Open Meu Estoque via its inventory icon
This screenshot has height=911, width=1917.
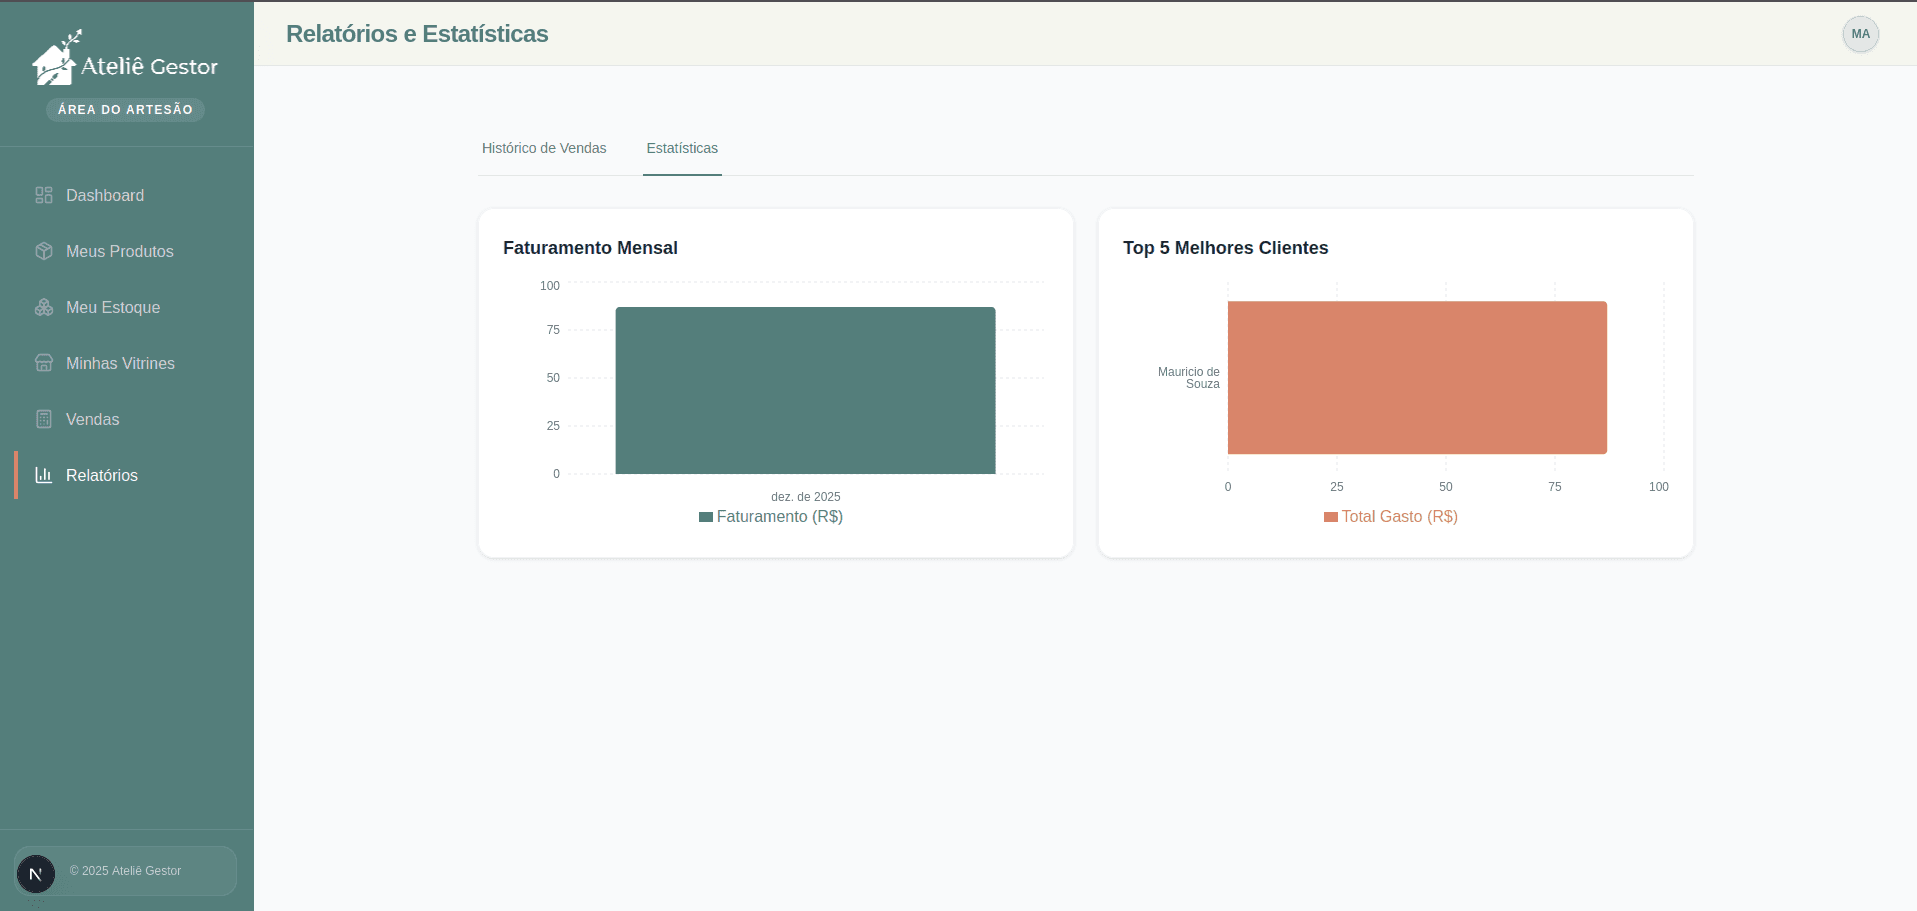pyautogui.click(x=43, y=307)
